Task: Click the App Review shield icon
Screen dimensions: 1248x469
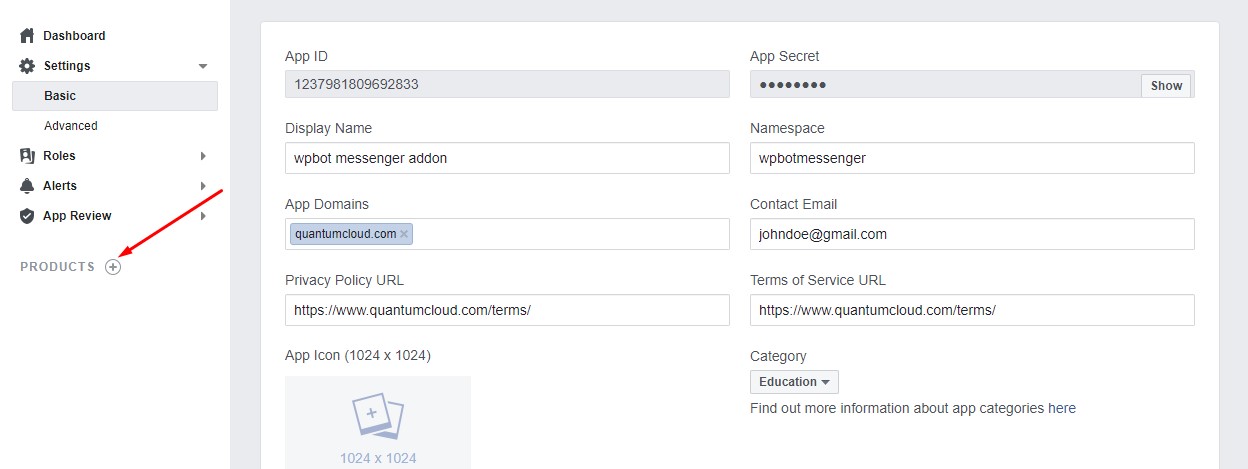Action: pyautogui.click(x=28, y=216)
